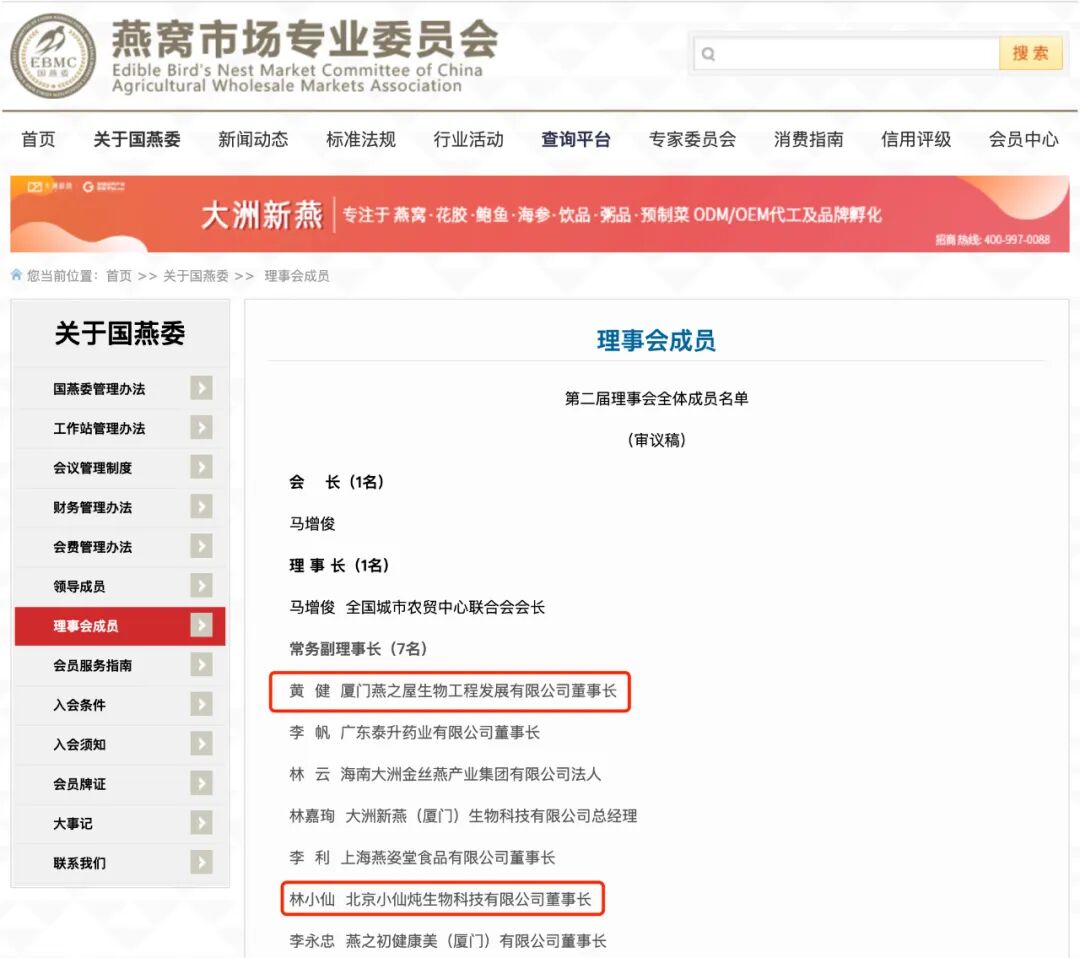Click 关于国燕委 breadcrumb link
The image size is (1080, 958).
[196, 275]
